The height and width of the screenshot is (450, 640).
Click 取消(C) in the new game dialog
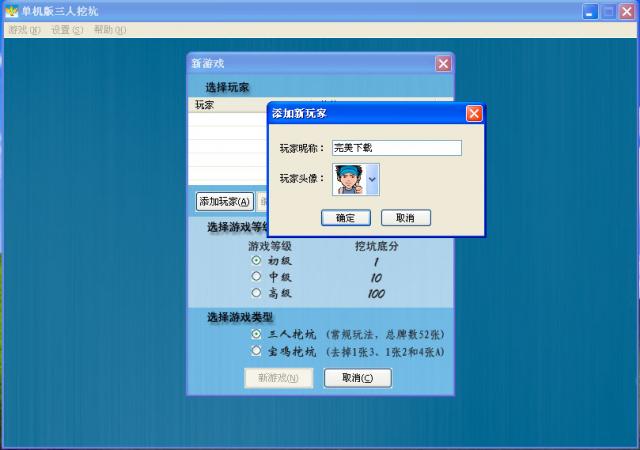pyautogui.click(x=357, y=378)
